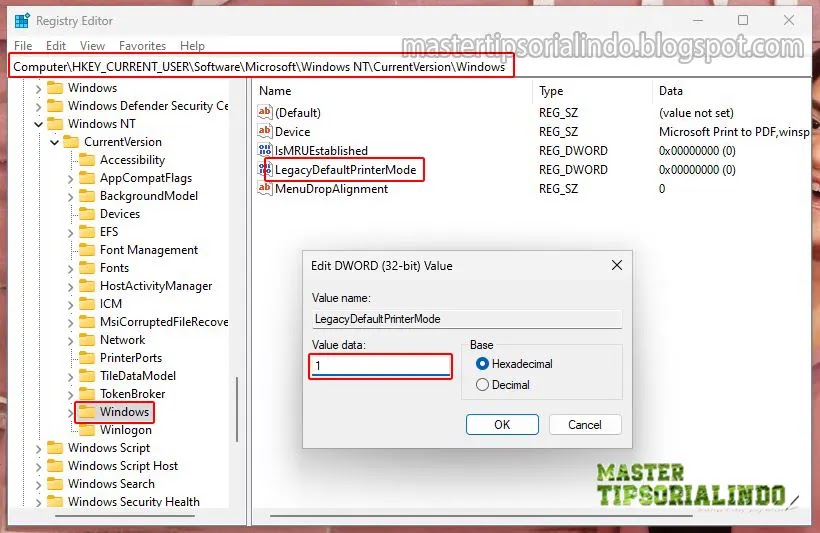Click the Accessibility folder icon
The image size is (820, 533).
(87, 160)
